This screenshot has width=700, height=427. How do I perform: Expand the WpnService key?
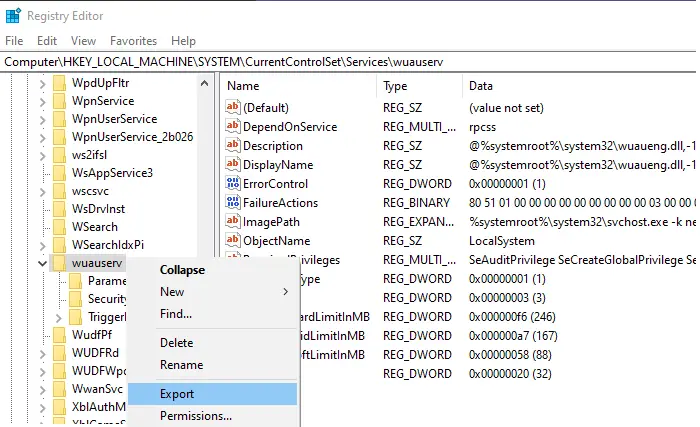click(x=42, y=101)
